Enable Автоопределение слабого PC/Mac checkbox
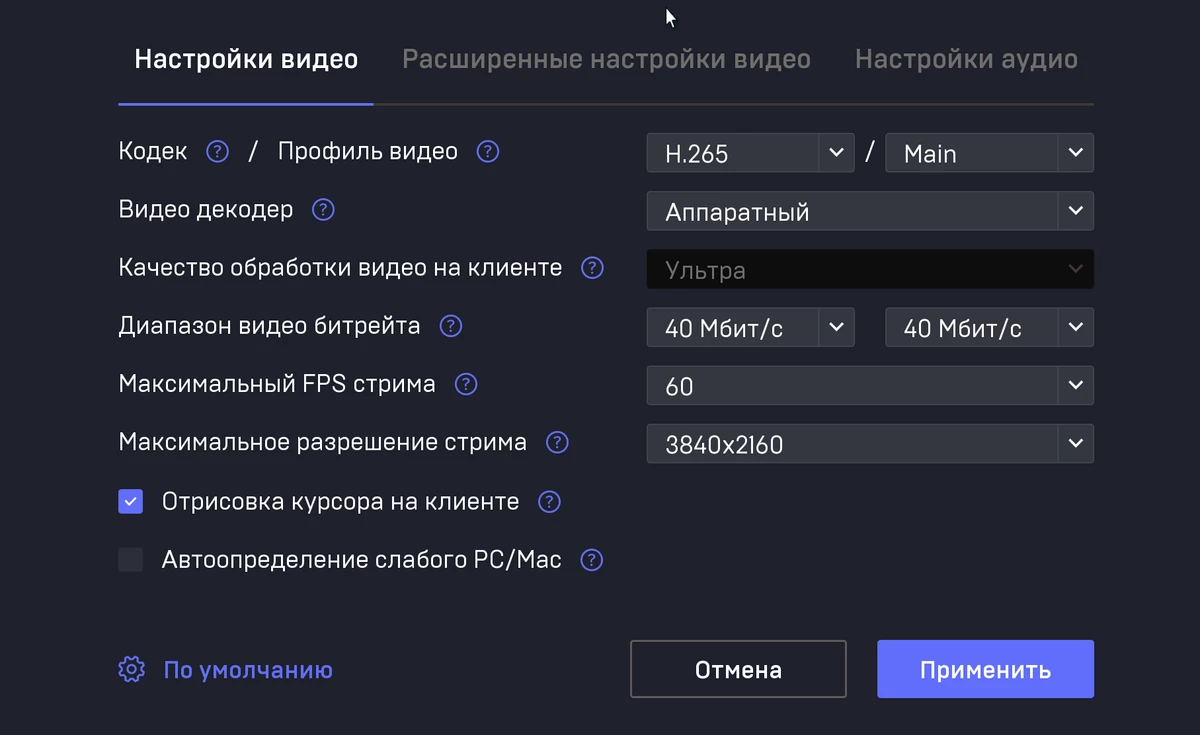The height and width of the screenshot is (735, 1200). tap(131, 560)
